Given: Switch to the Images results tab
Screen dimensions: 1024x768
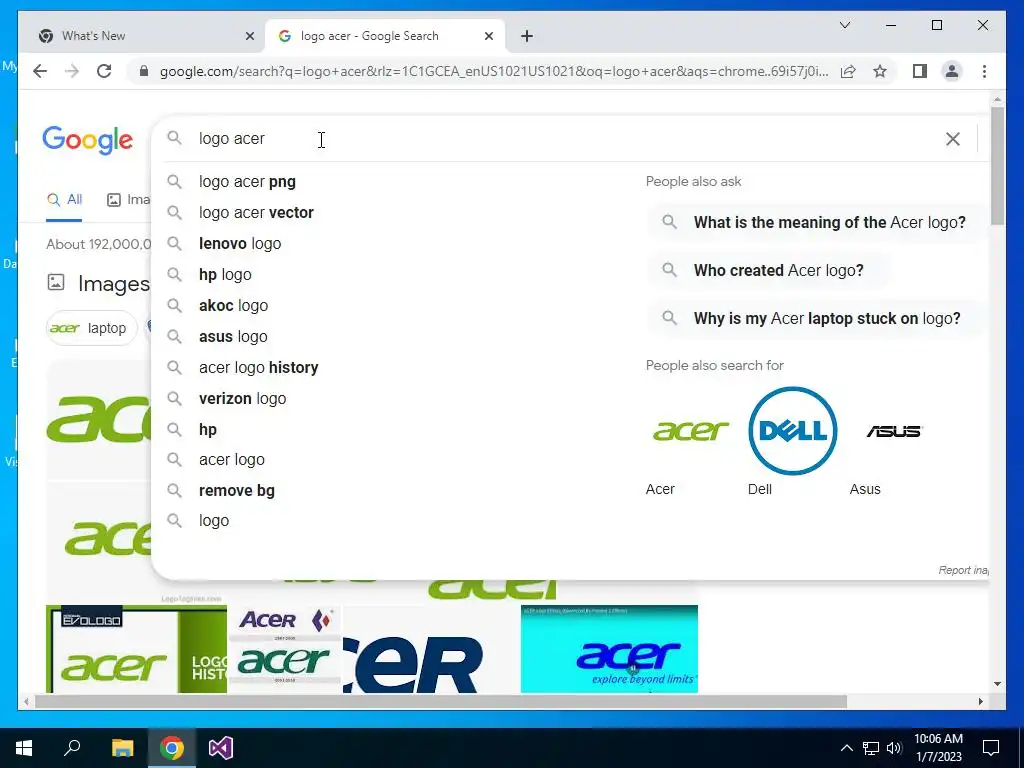Looking at the screenshot, I should pyautogui.click(x=129, y=200).
